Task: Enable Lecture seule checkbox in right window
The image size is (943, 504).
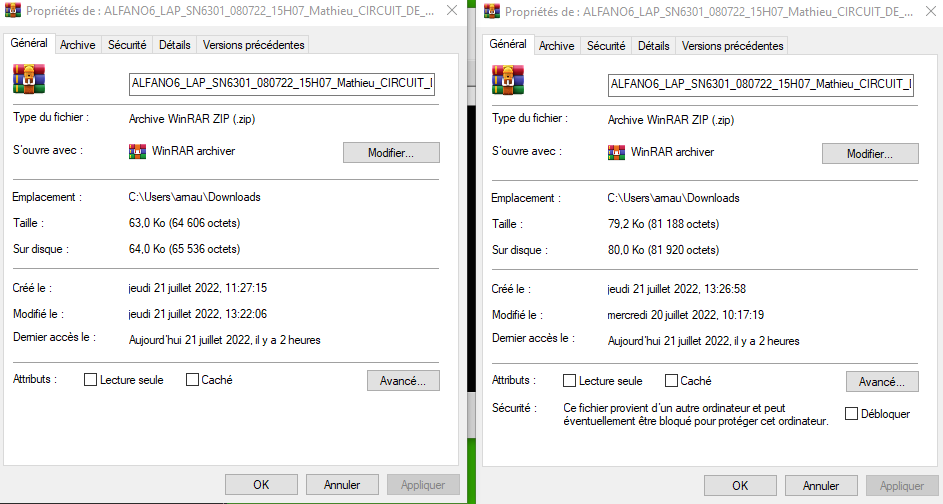Action: (x=569, y=381)
